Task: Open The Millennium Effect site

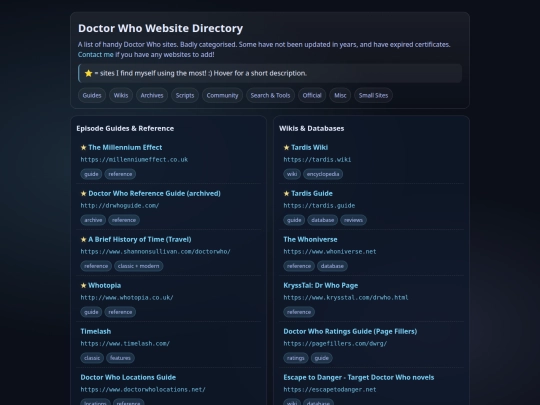Action: coord(125,147)
